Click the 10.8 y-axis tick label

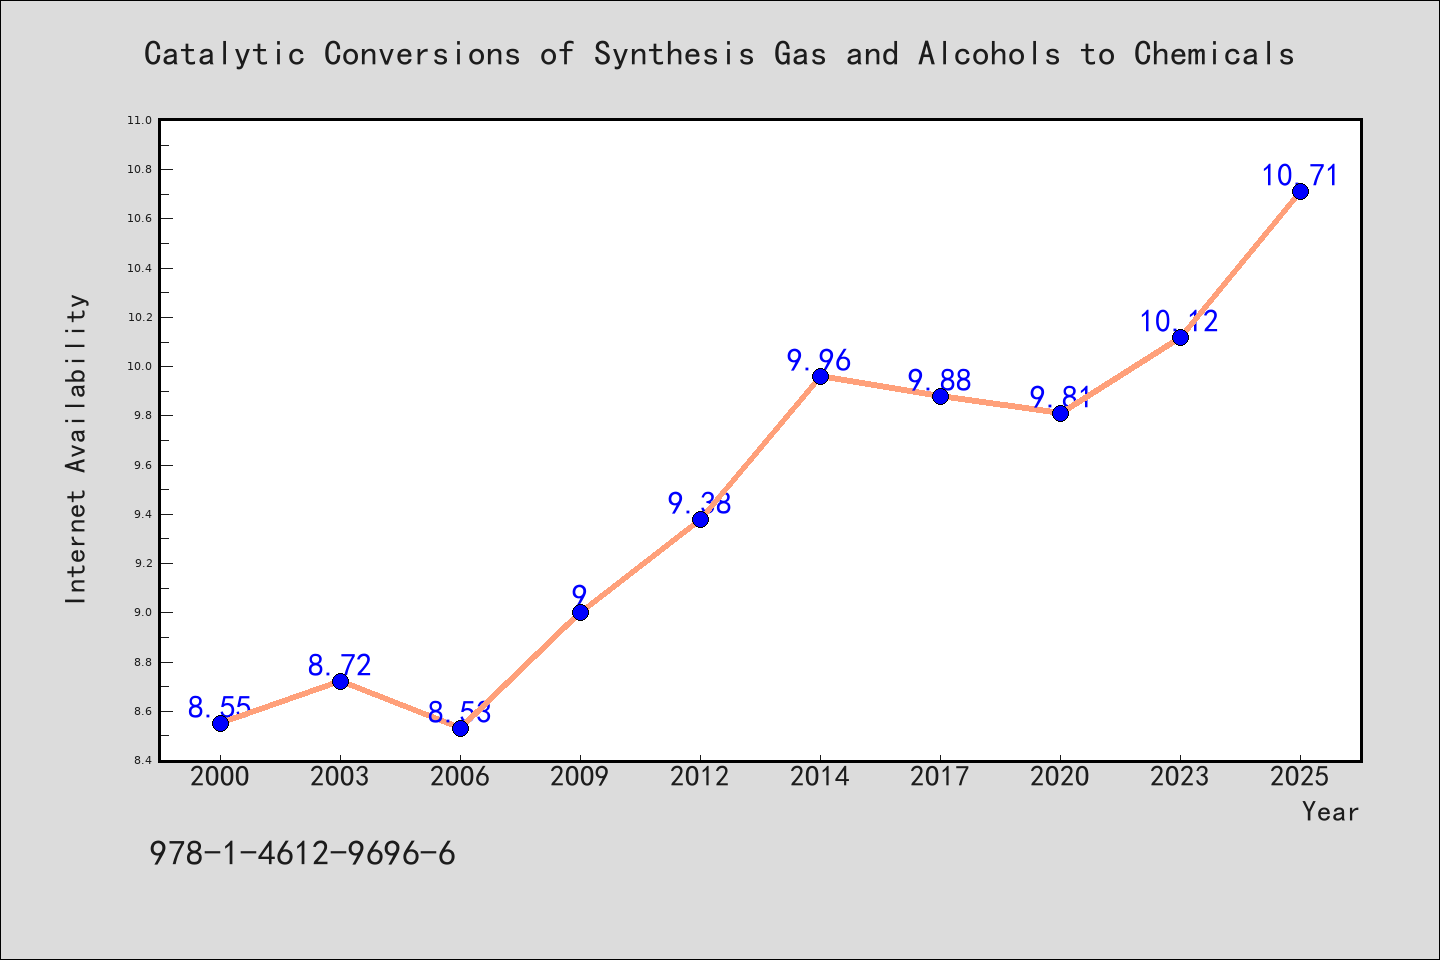click(139, 169)
